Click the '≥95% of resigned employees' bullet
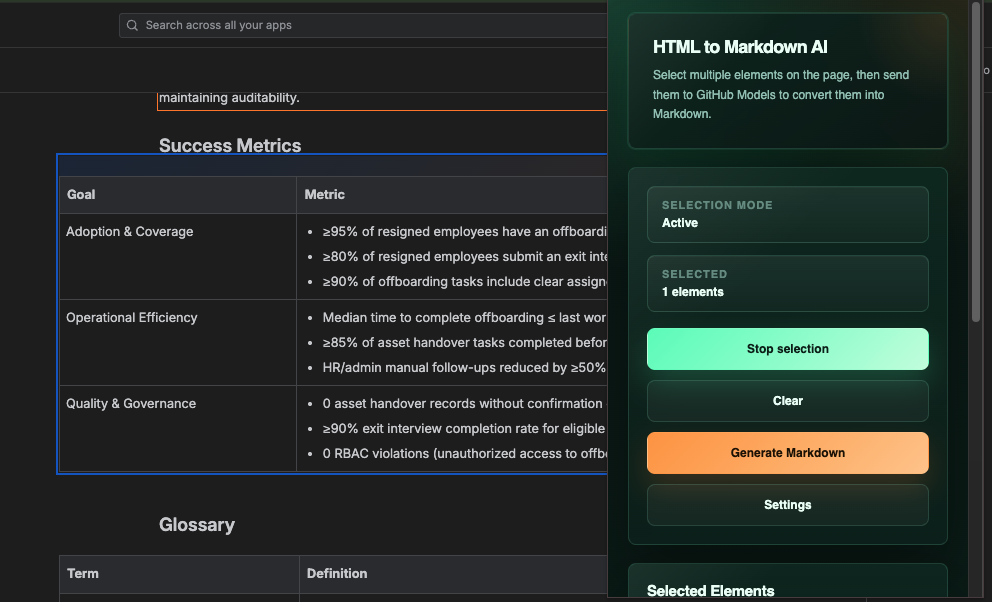Image resolution: width=992 pixels, height=602 pixels. (x=464, y=231)
